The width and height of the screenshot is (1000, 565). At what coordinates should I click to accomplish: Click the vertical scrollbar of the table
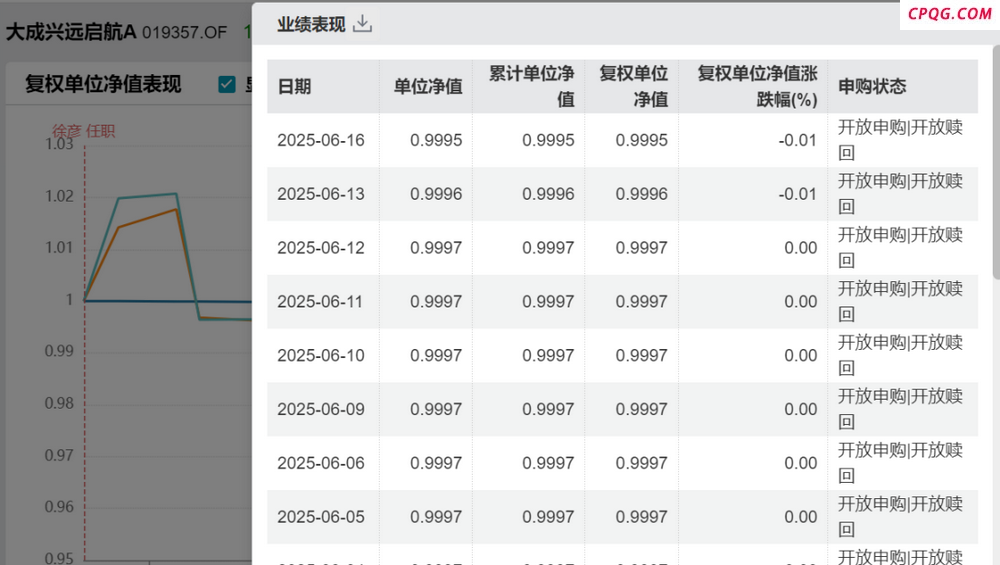tap(996, 159)
